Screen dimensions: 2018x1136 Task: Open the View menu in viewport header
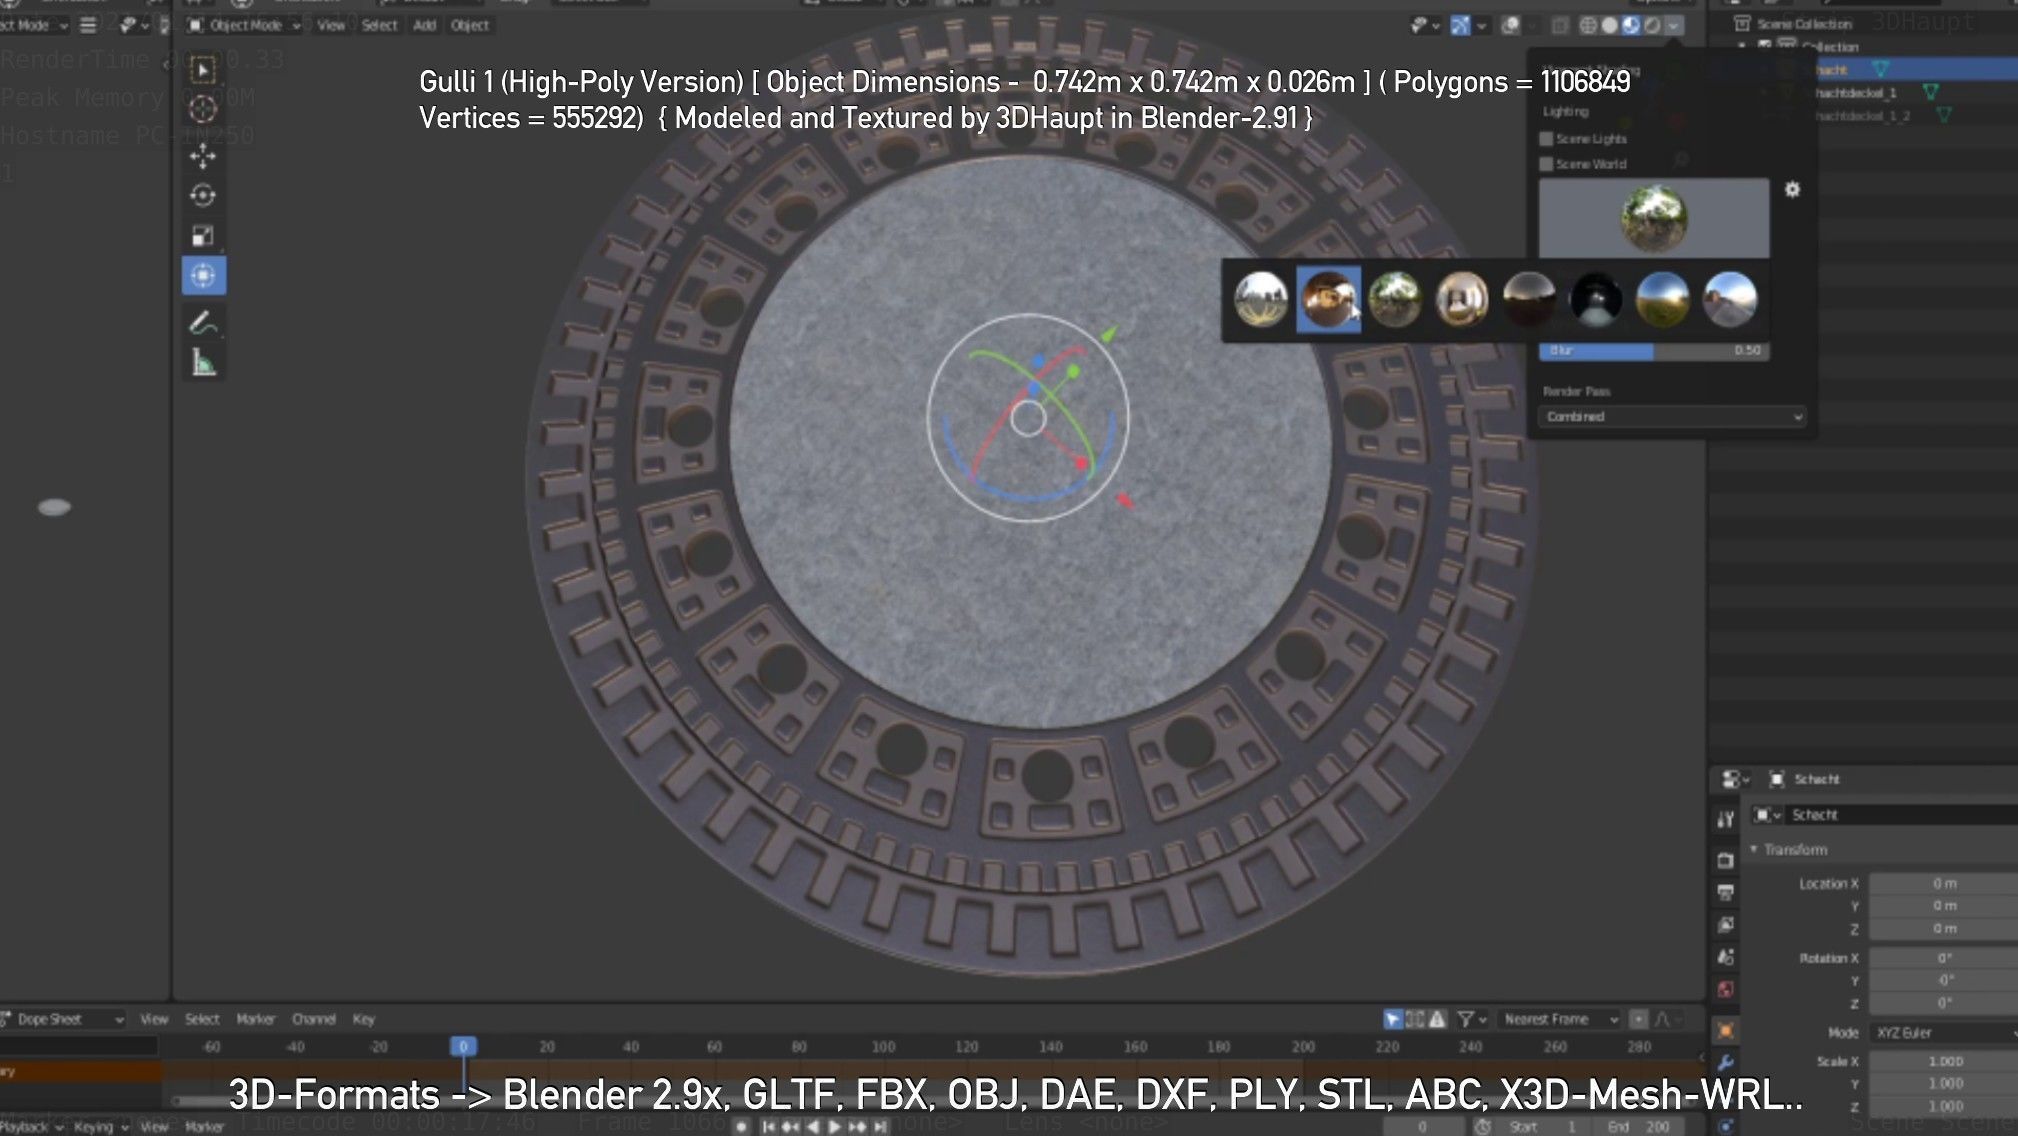(331, 25)
